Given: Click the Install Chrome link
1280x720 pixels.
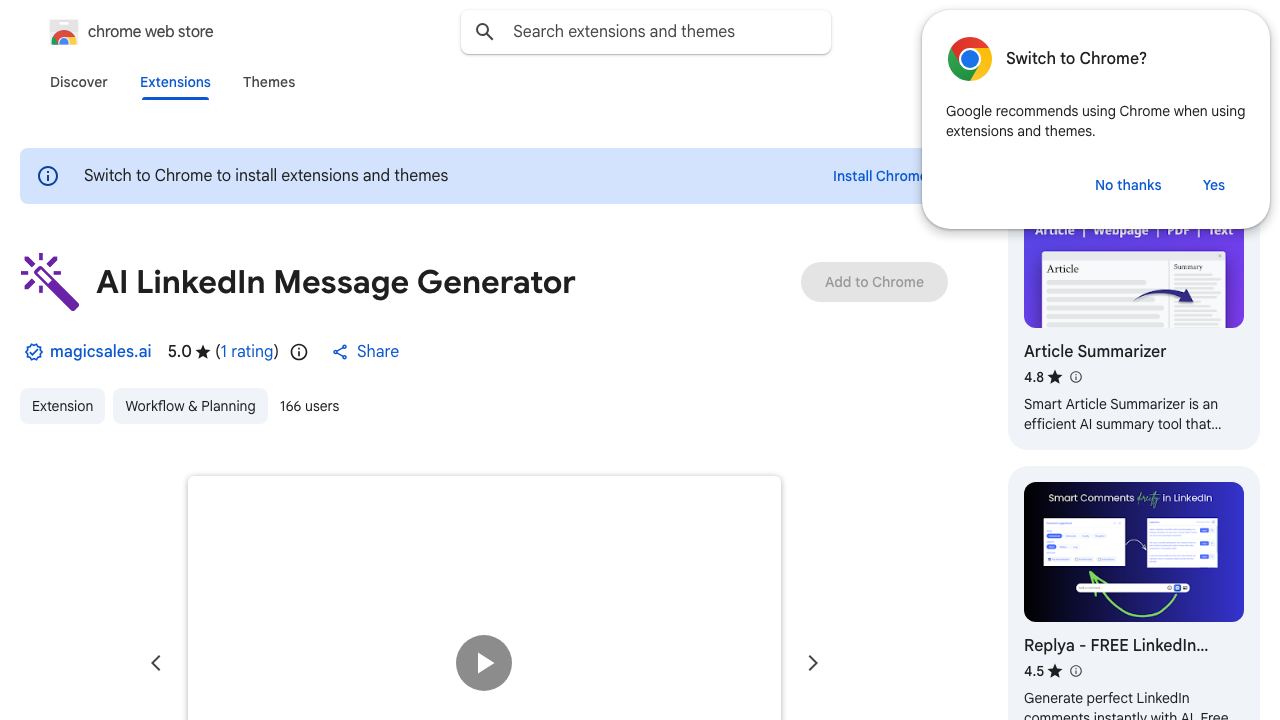Looking at the screenshot, I should pyautogui.click(x=878, y=176).
